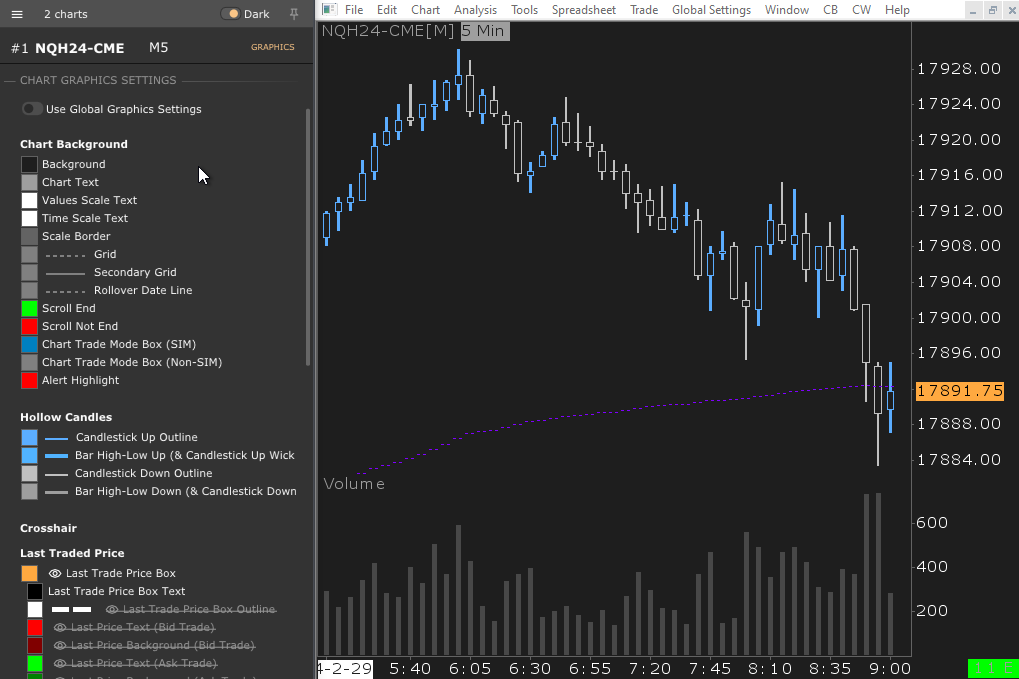
Task: Open the CB menu
Action: pos(830,10)
